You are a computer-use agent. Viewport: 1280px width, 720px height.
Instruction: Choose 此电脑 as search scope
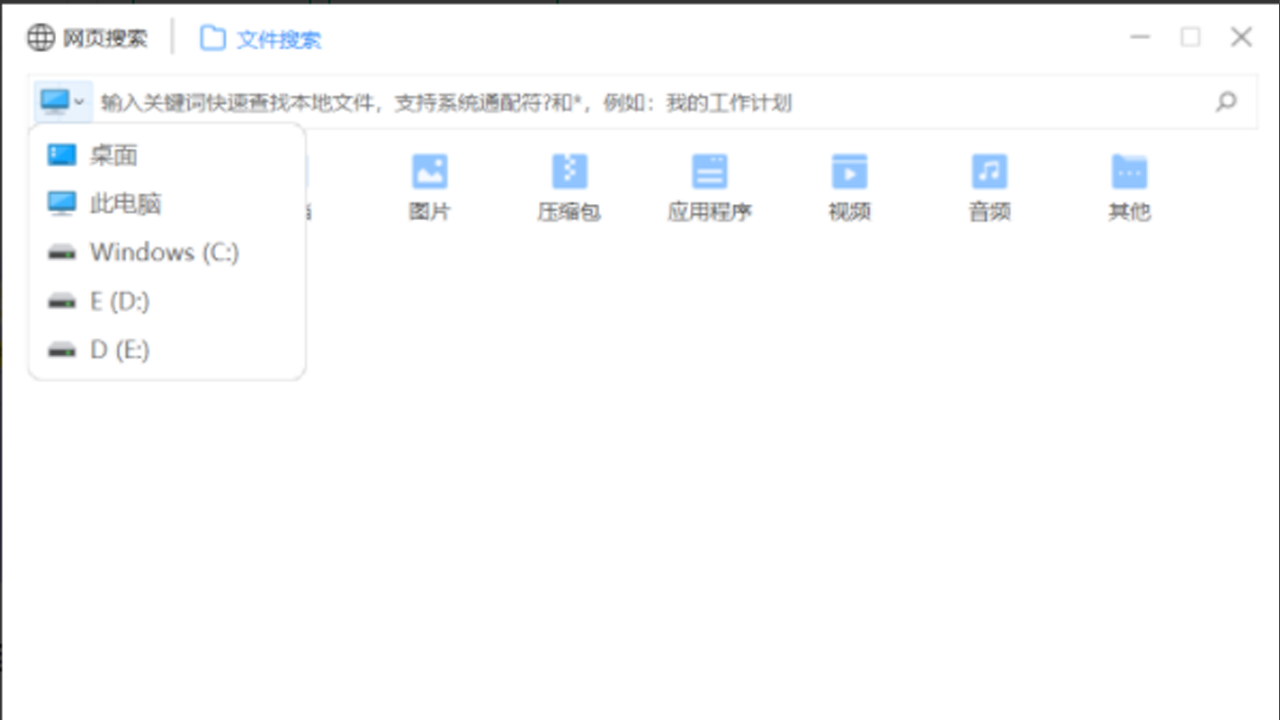click(125, 204)
